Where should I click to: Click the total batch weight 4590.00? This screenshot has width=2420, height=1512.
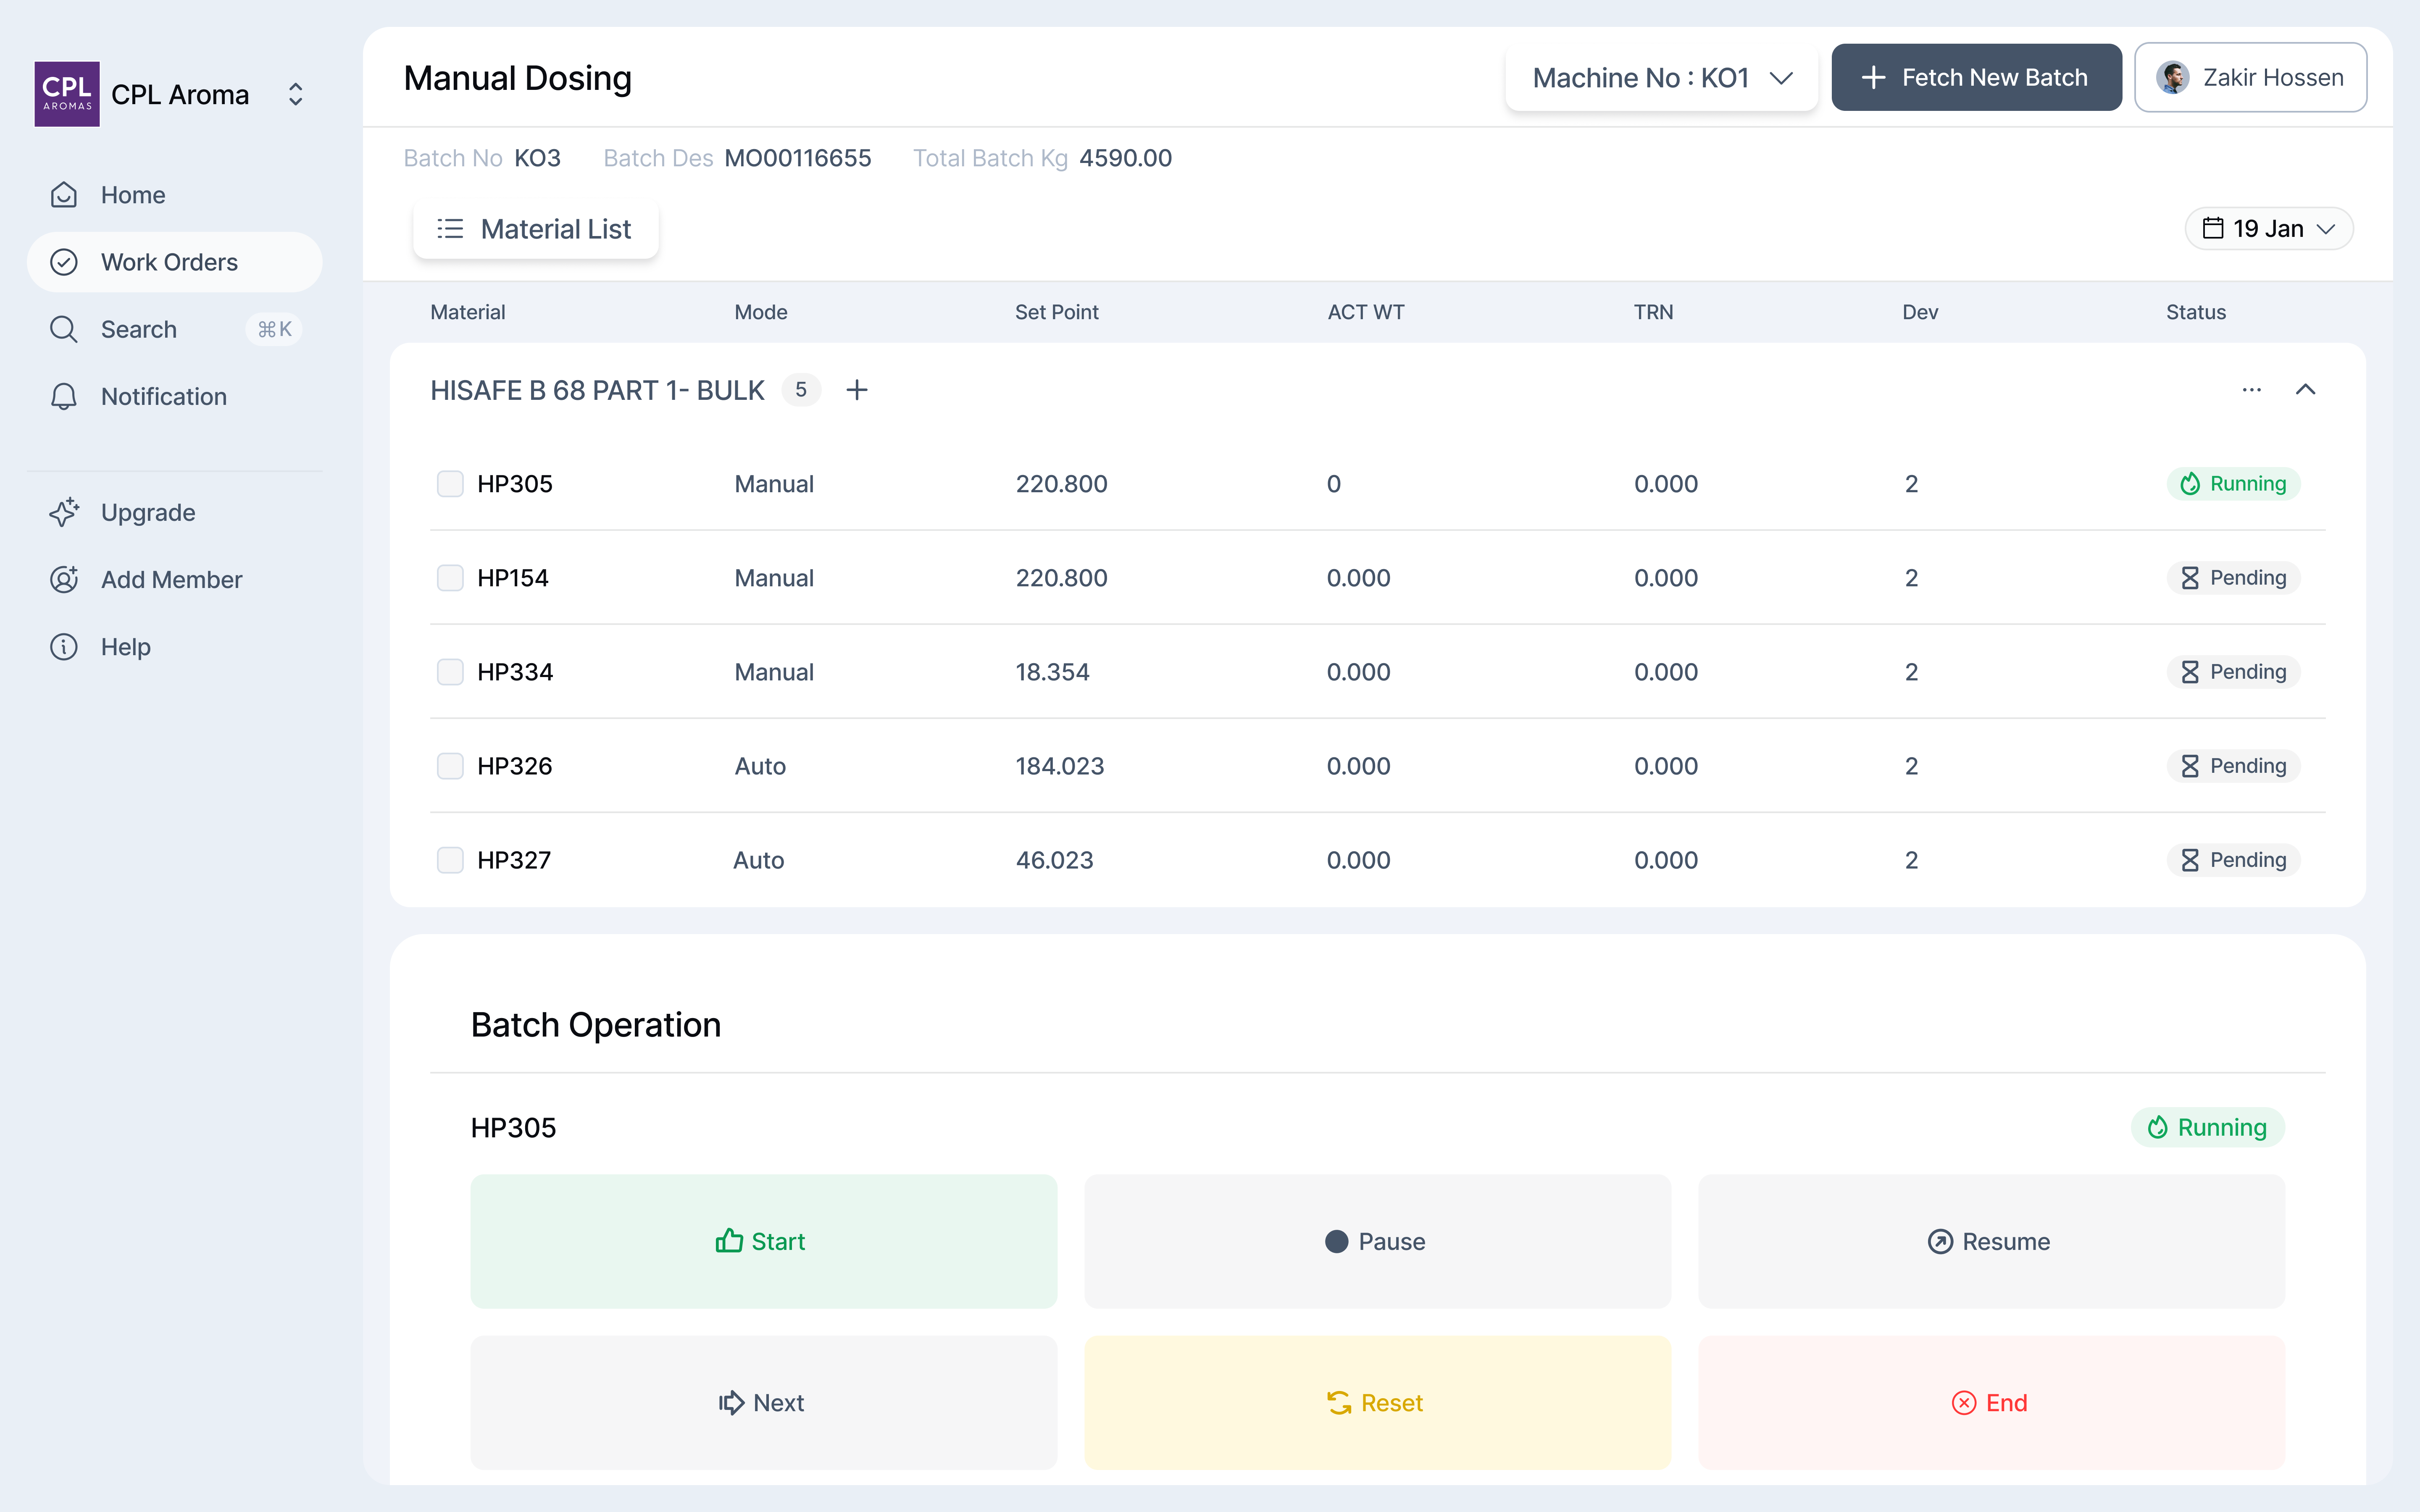(x=1126, y=158)
